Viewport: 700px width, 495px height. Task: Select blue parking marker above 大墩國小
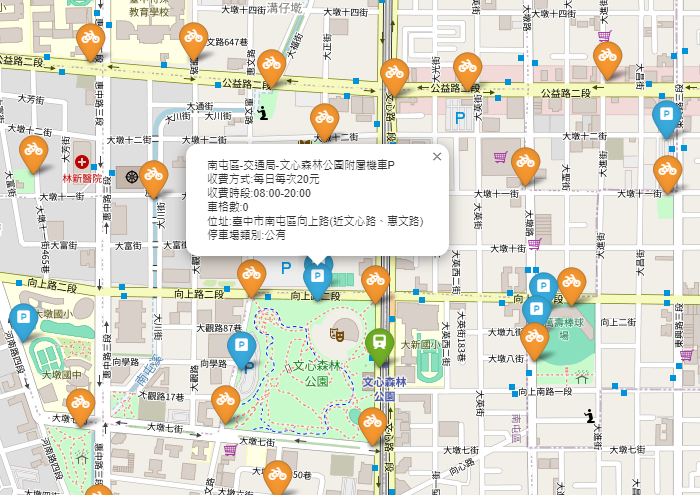tap(22, 321)
